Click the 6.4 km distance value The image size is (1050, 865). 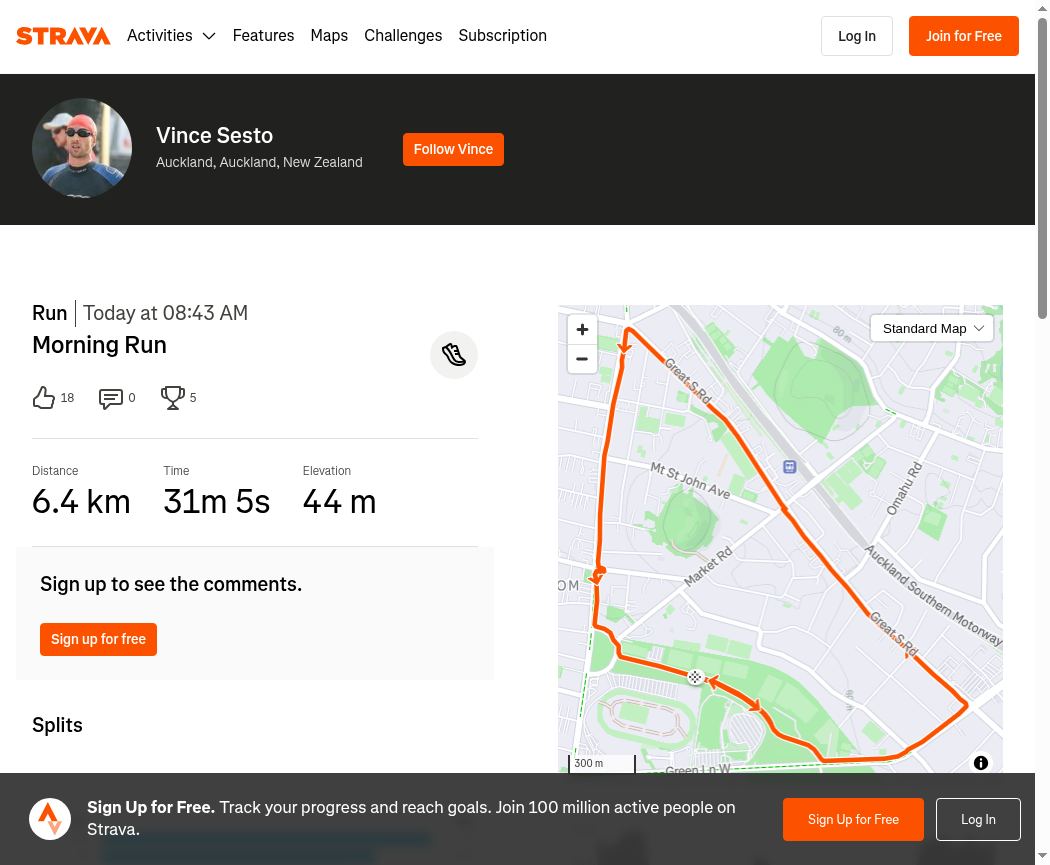(x=81, y=501)
